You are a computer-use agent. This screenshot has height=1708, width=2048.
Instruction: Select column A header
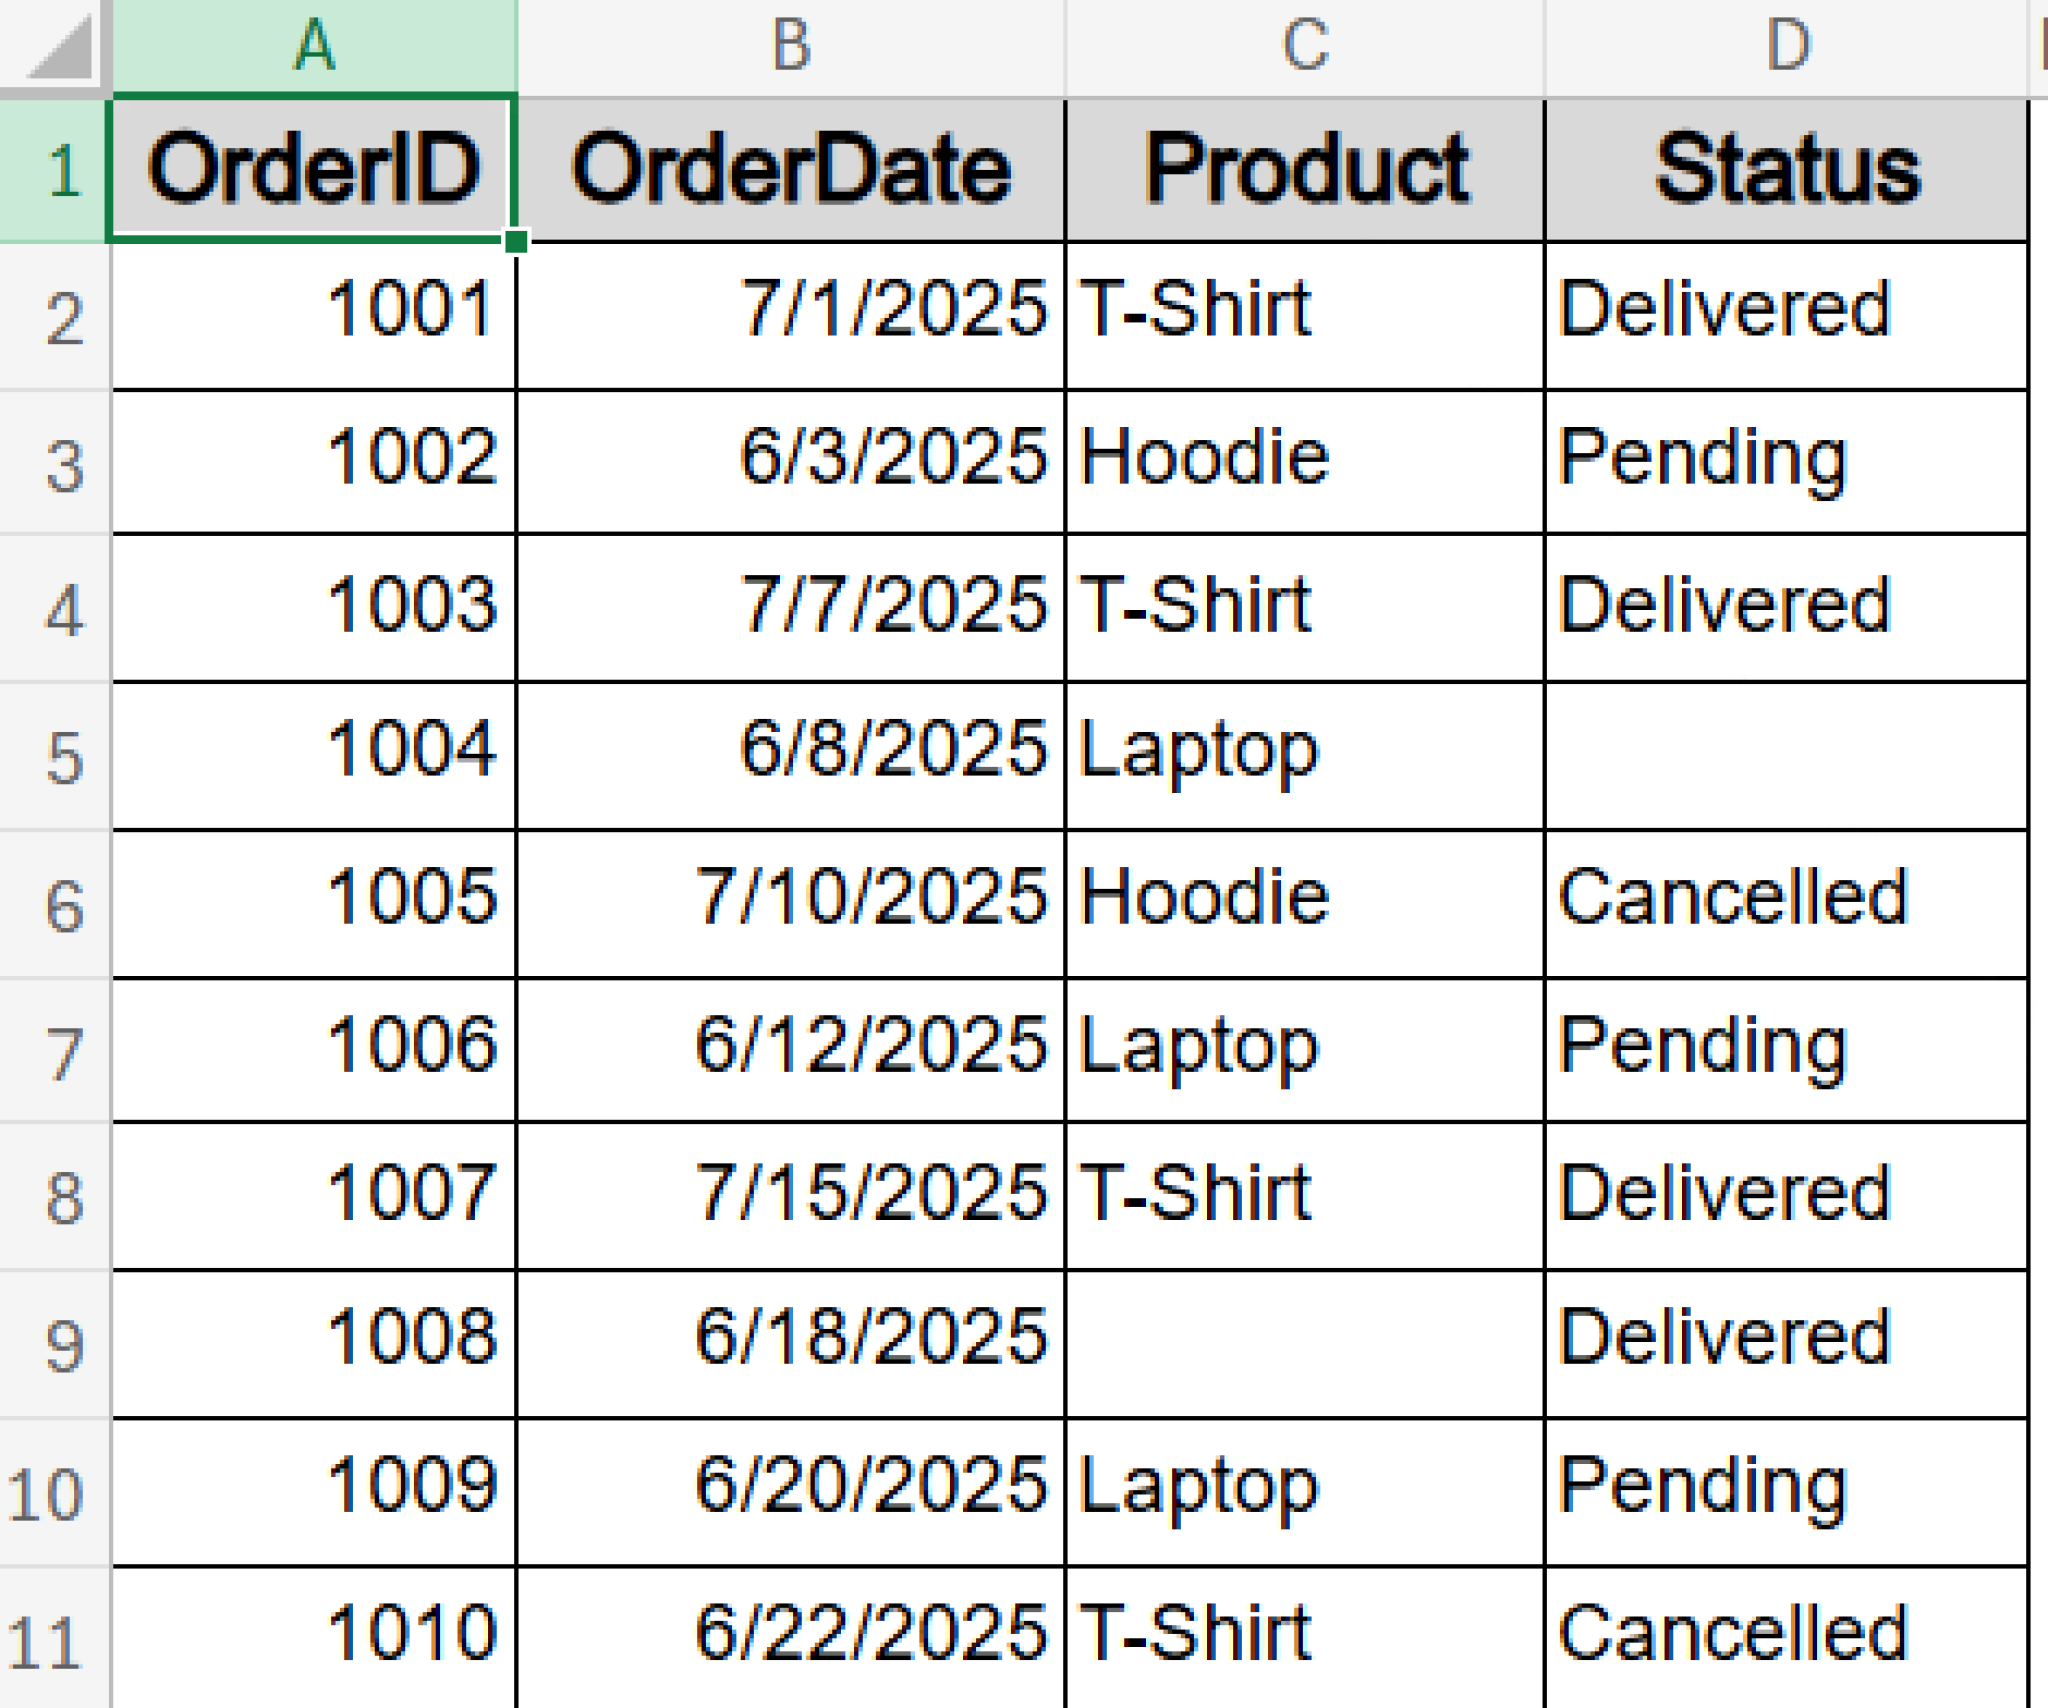[x=314, y=46]
